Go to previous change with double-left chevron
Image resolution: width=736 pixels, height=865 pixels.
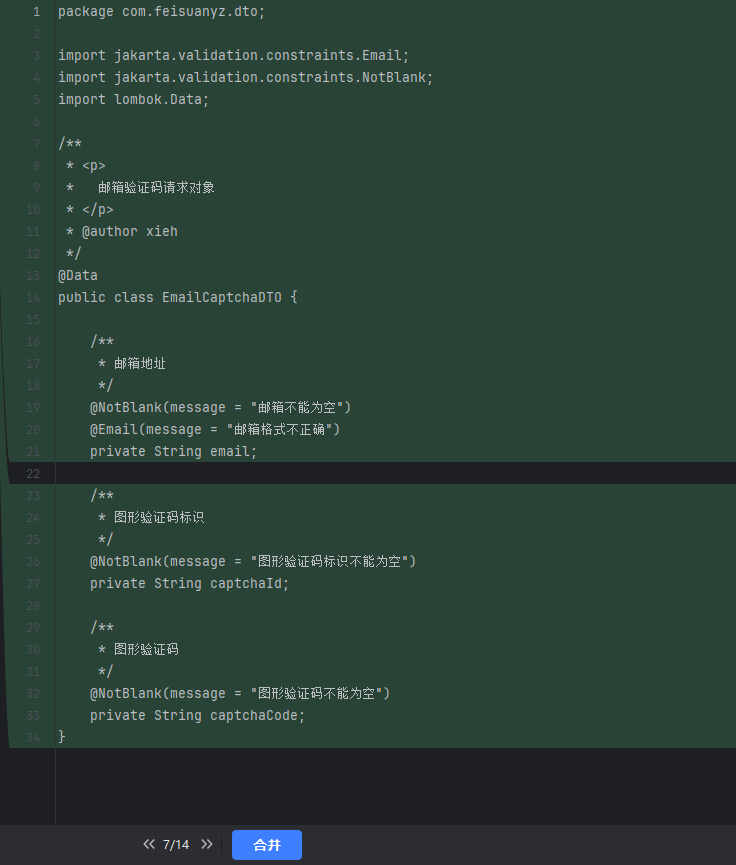[149, 845]
